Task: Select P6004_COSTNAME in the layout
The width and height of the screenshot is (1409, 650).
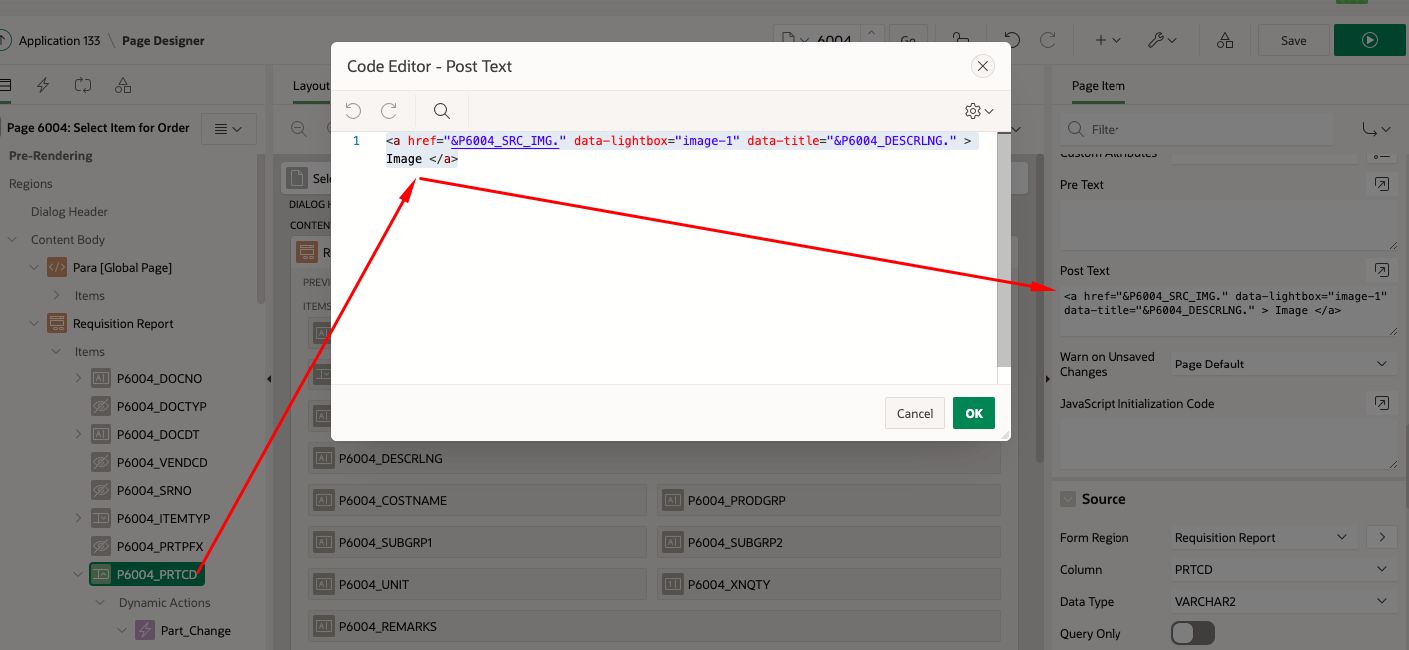Action: [479, 500]
